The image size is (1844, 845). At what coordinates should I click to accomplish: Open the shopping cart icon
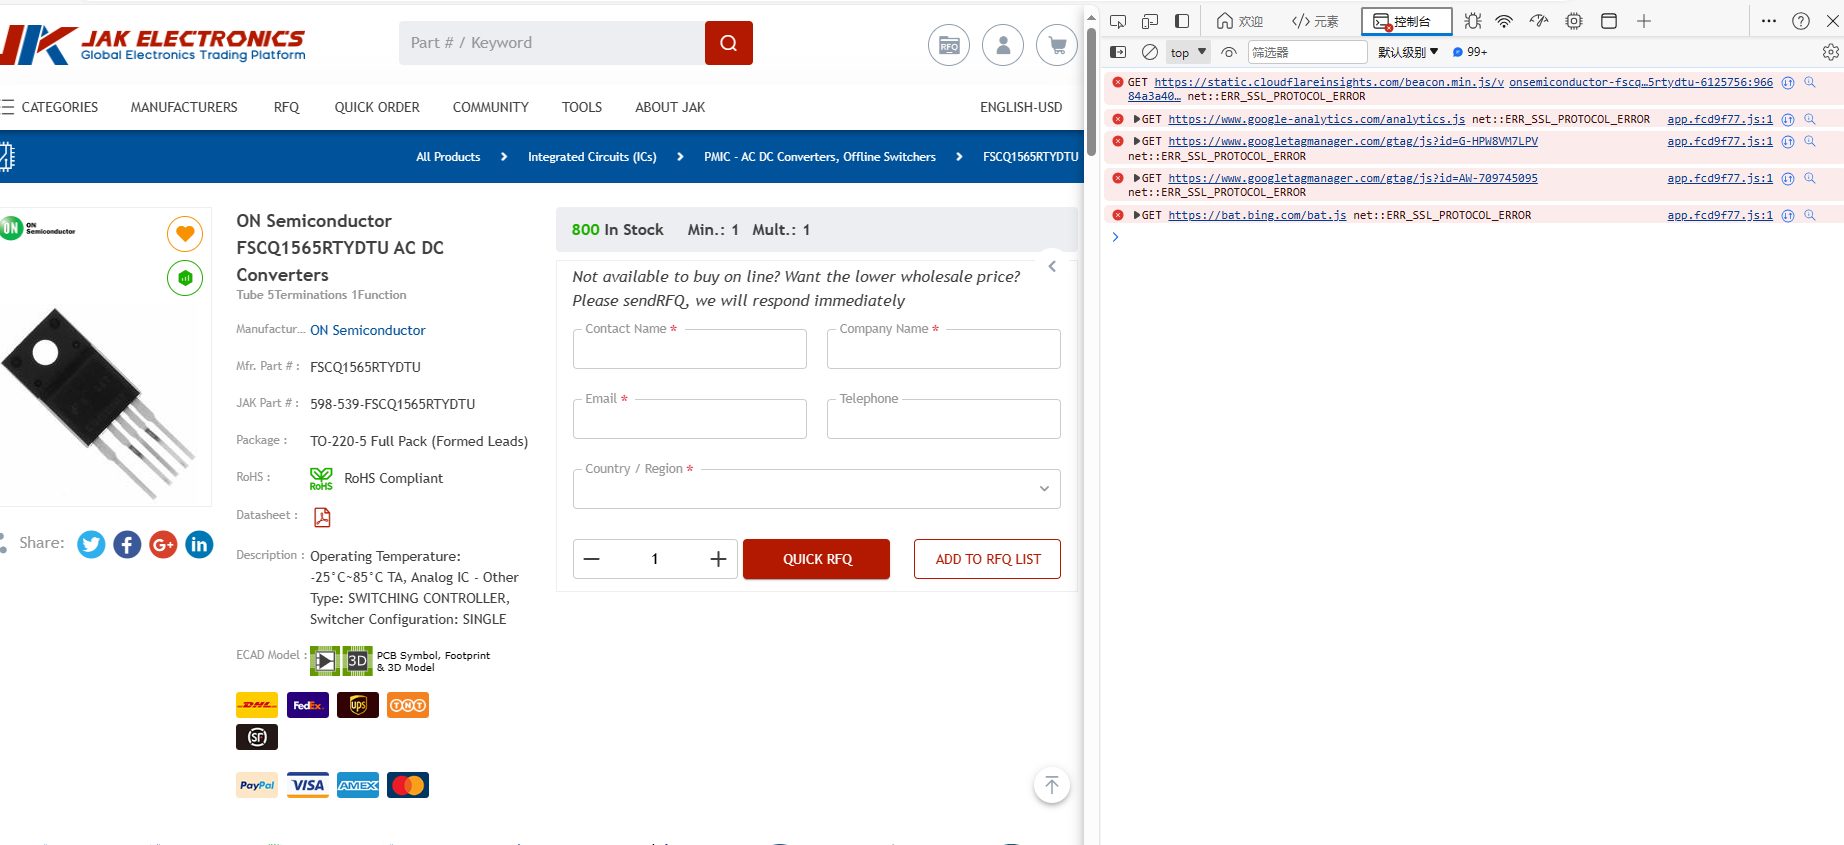click(x=1056, y=45)
